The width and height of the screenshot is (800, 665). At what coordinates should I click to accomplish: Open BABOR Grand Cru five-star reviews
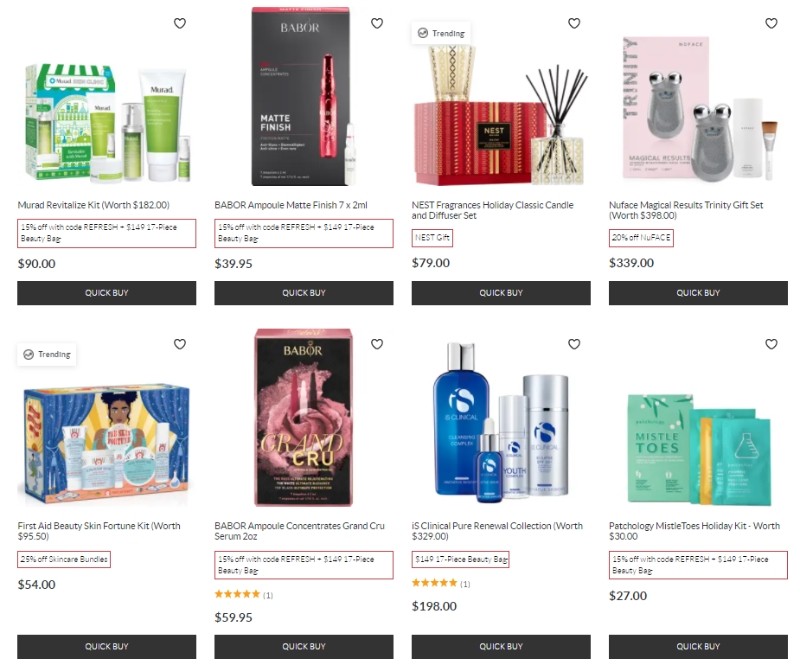coord(243,595)
